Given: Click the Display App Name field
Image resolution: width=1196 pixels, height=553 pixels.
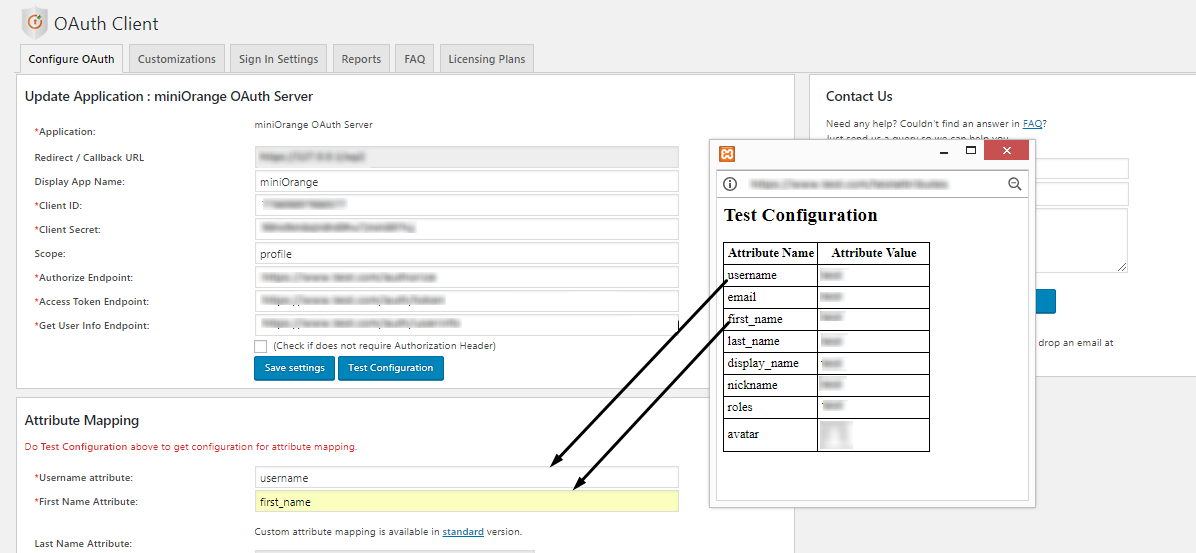Looking at the screenshot, I should tap(466, 182).
